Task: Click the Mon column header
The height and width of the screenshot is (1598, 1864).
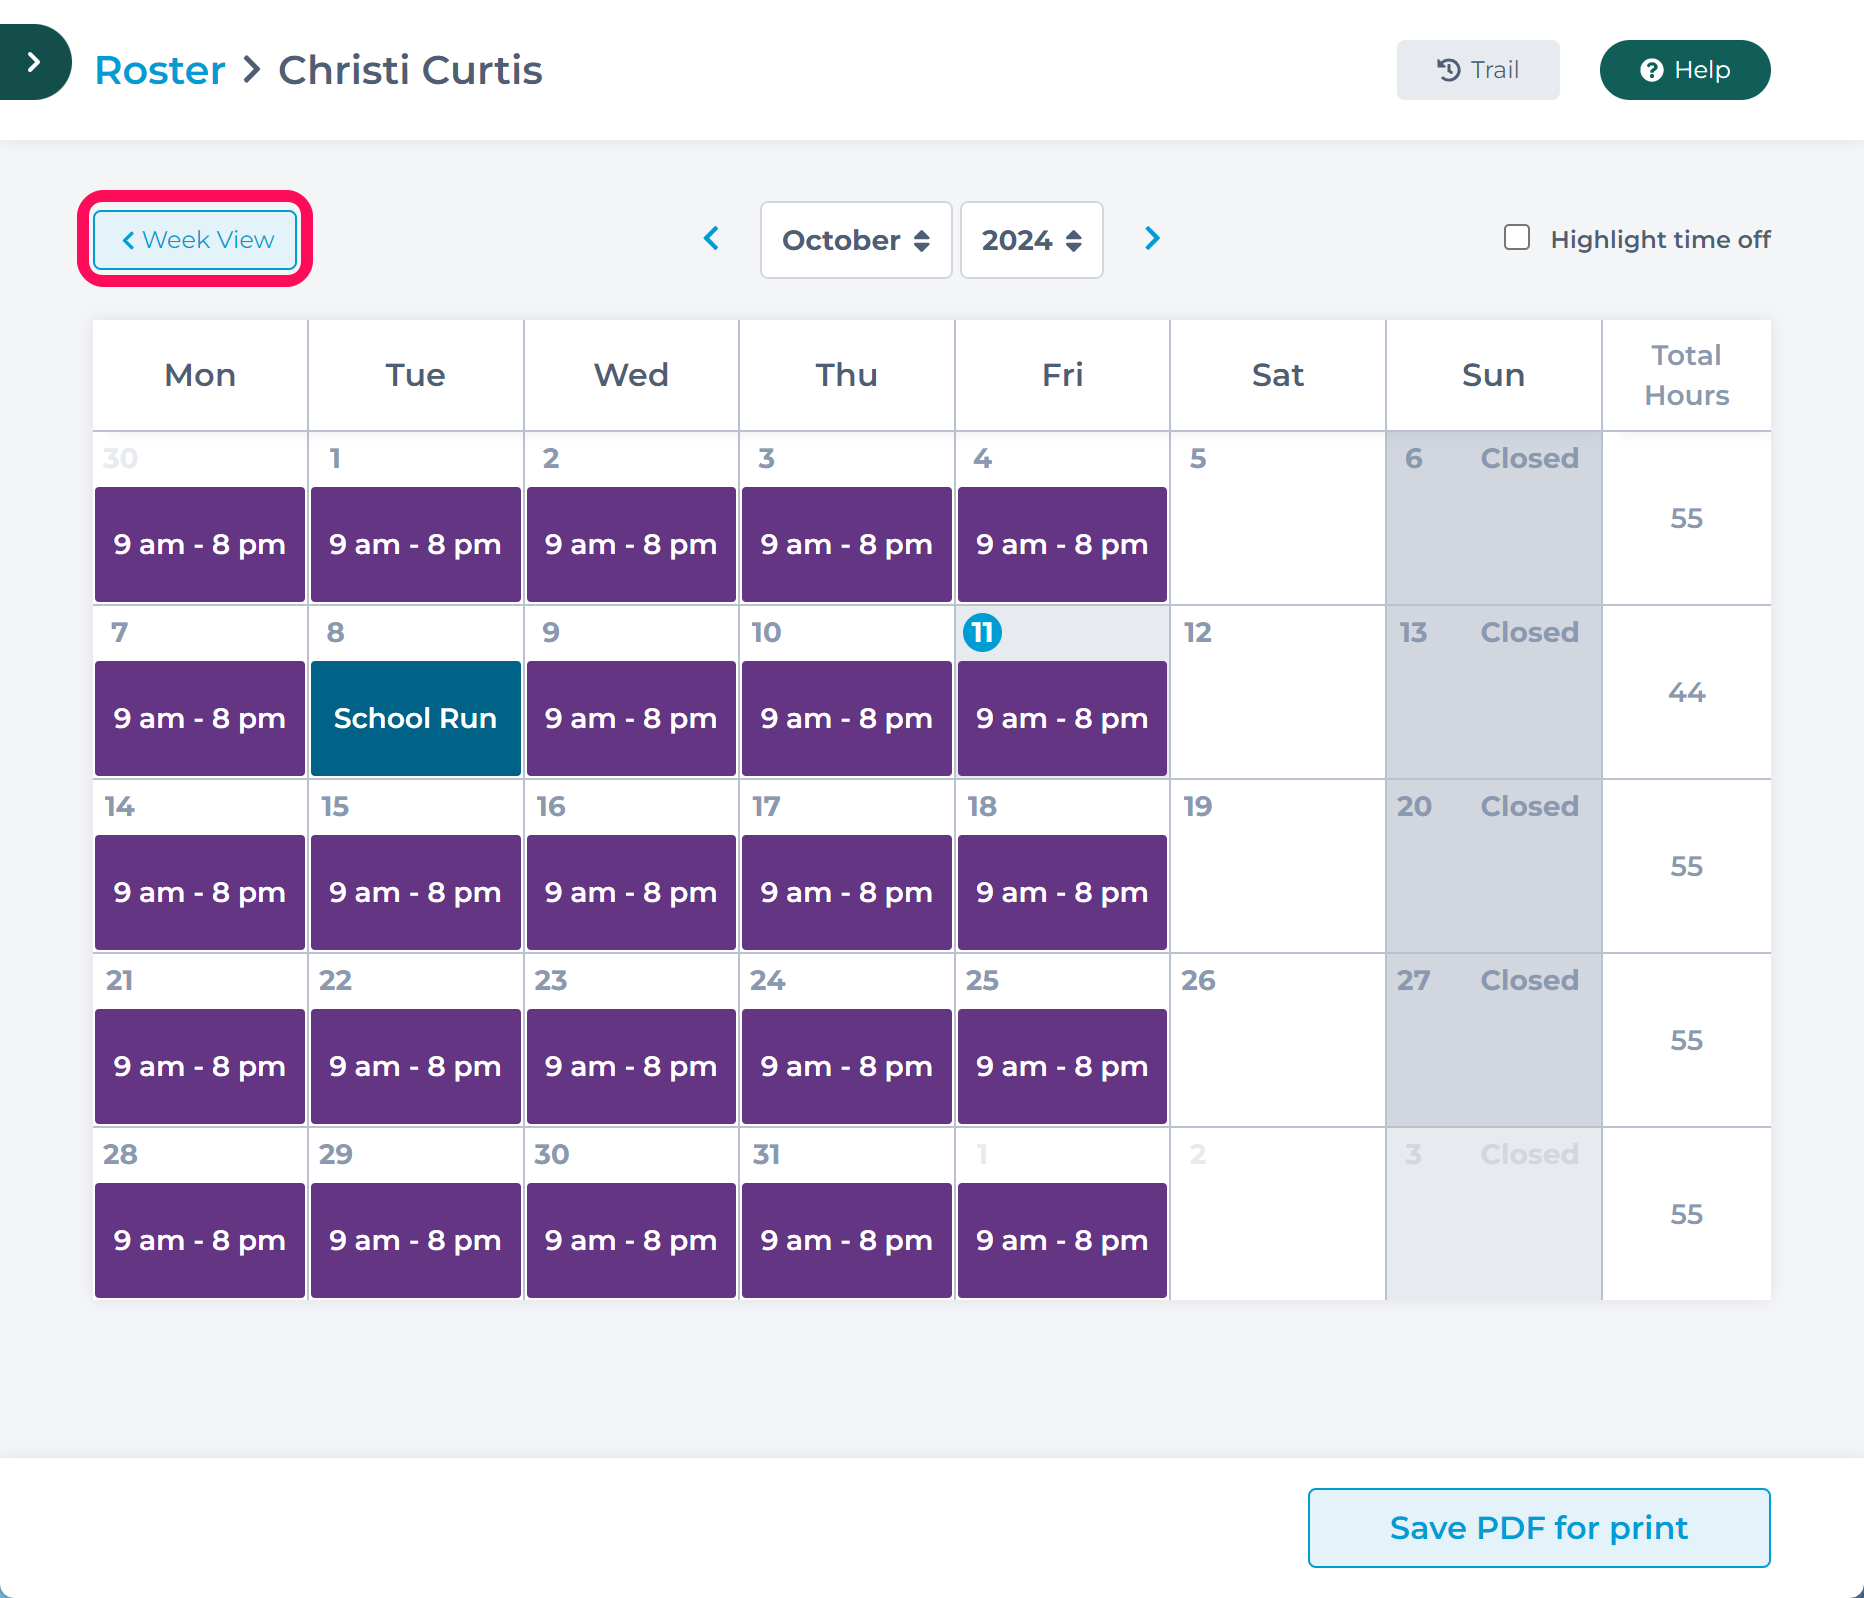Action: coord(200,375)
